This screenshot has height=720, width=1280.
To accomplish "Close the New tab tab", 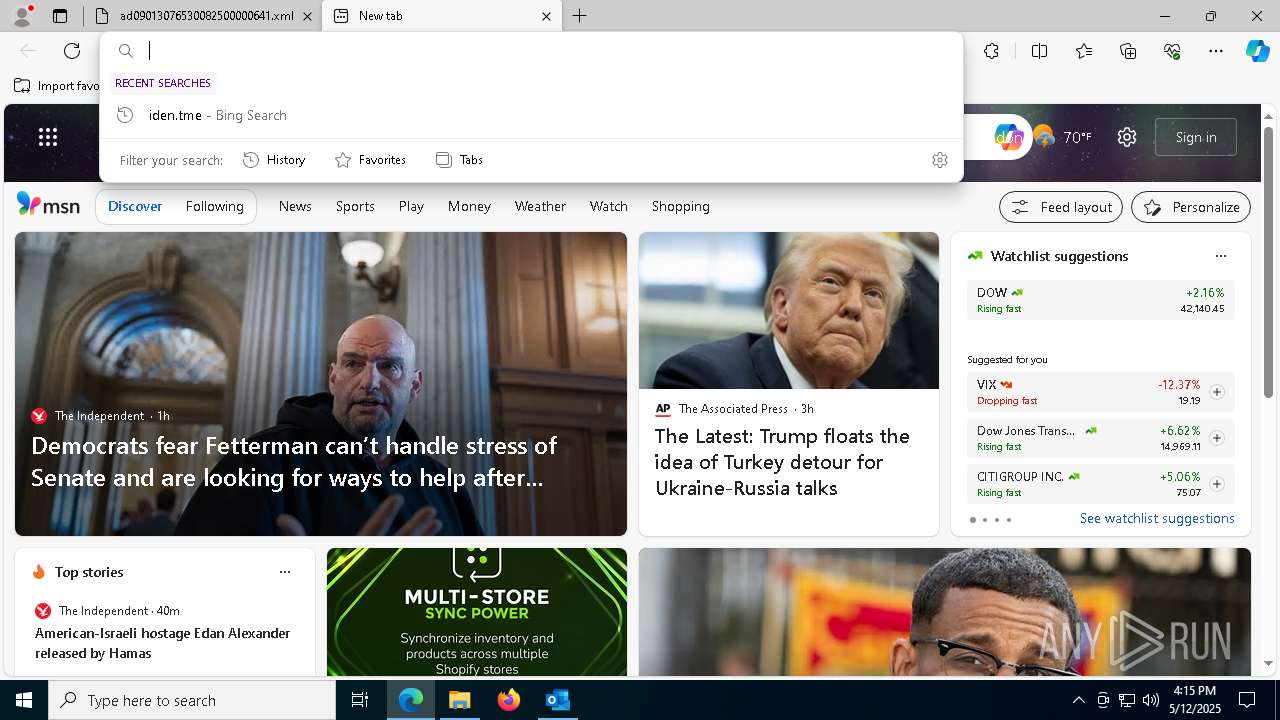I will (546, 16).
